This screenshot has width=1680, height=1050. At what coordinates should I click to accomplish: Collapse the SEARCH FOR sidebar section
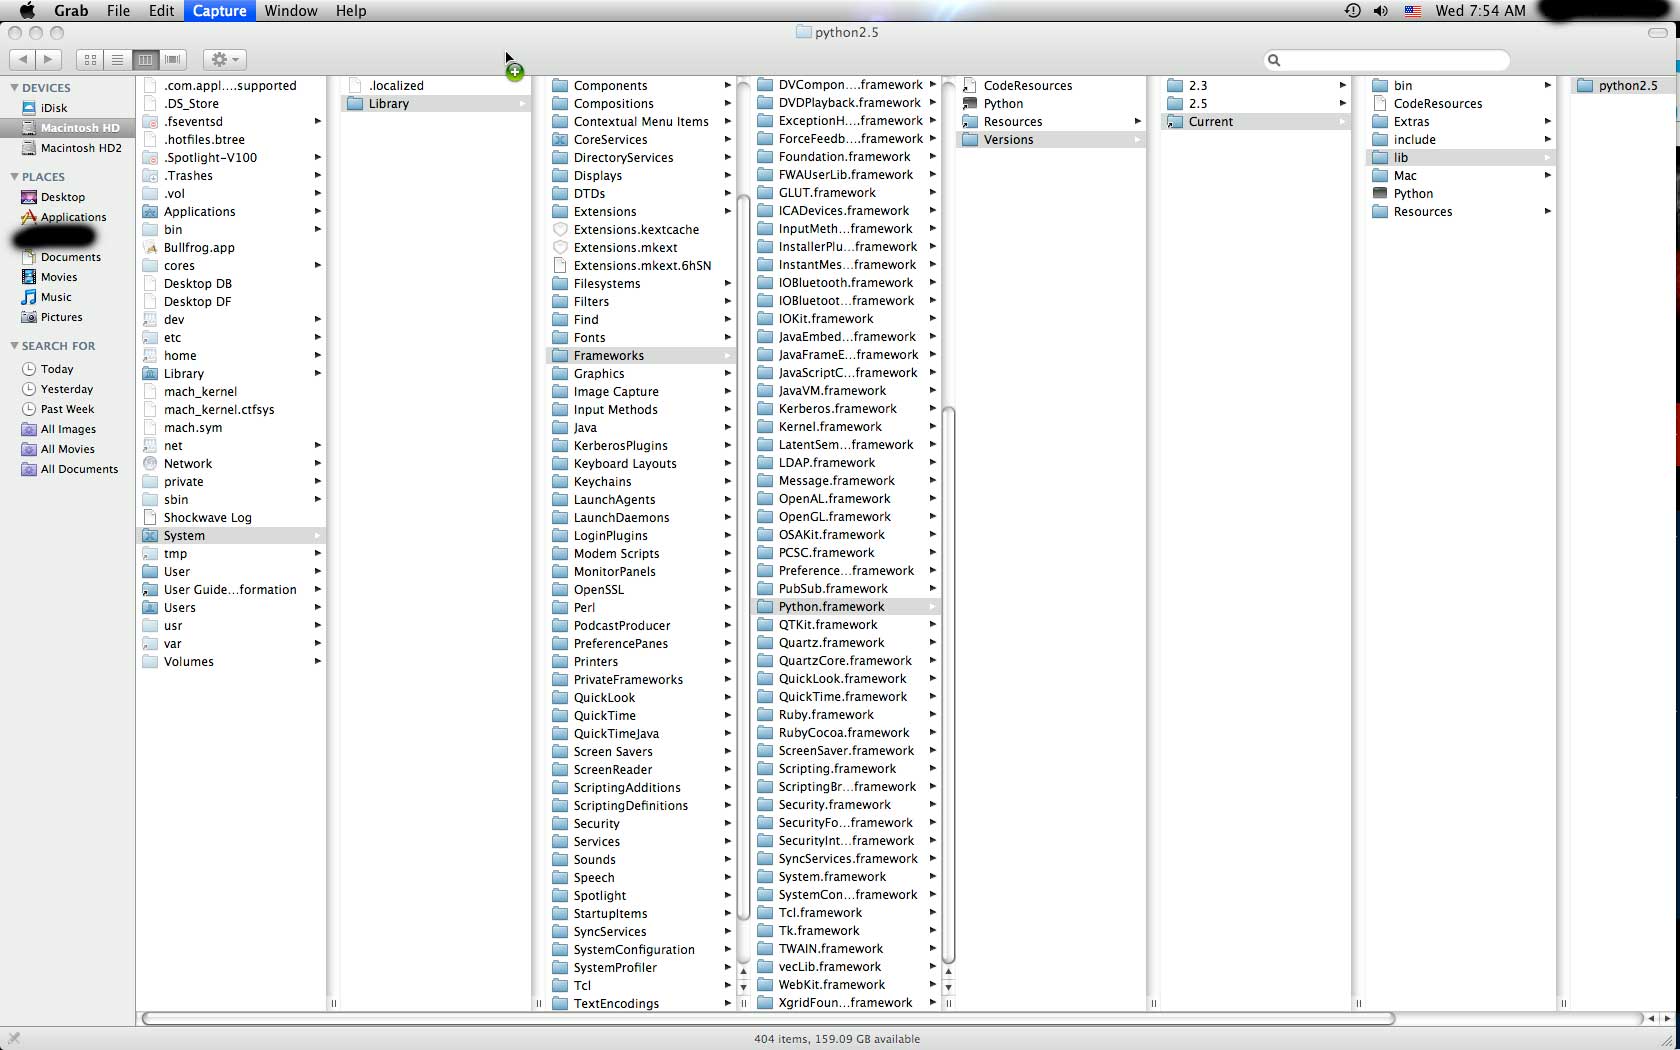pos(14,346)
